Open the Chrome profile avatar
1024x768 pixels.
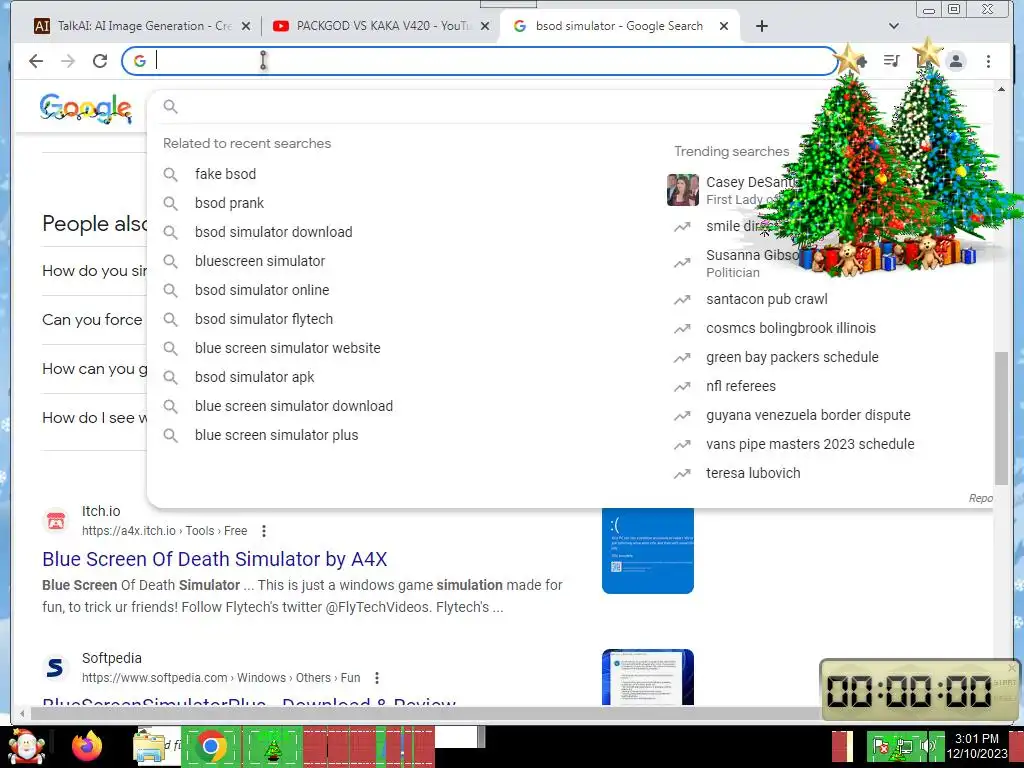955,61
